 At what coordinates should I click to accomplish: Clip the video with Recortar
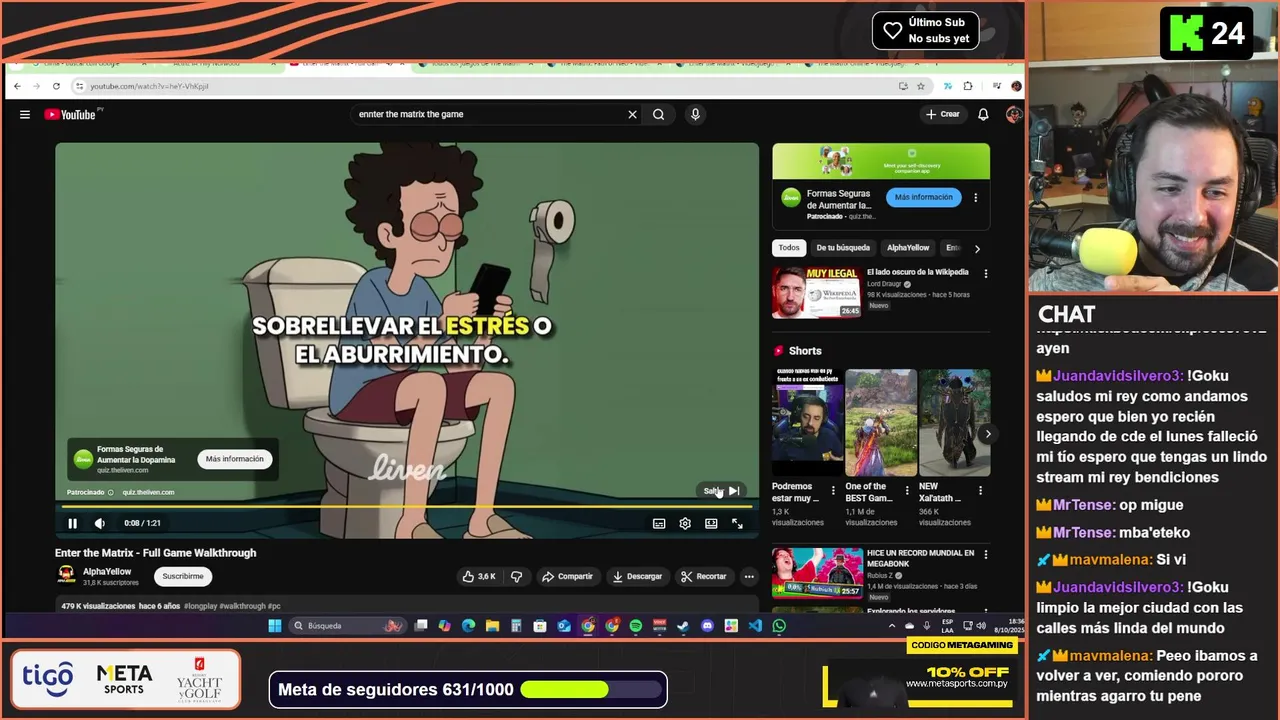[x=704, y=576]
